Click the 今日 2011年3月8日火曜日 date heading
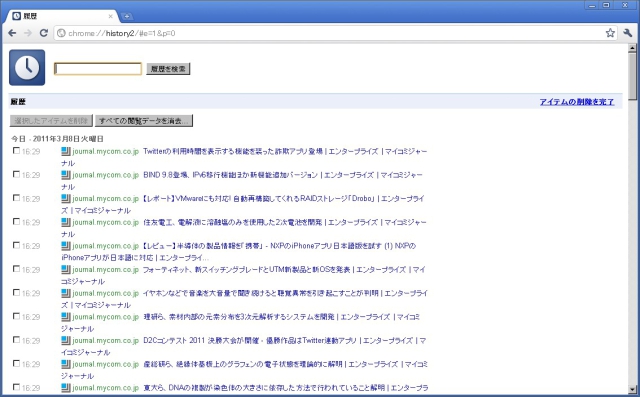Screen dimensions: 640x397 [57, 139]
